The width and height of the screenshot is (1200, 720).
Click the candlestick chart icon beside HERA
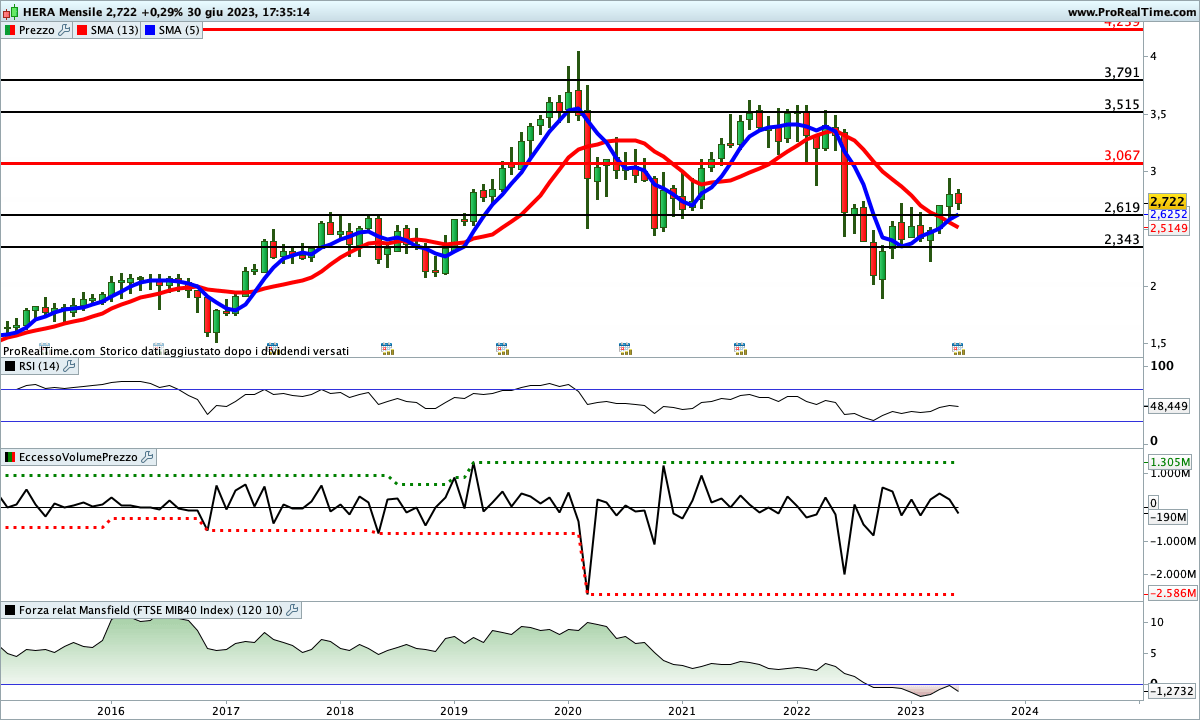(9, 12)
